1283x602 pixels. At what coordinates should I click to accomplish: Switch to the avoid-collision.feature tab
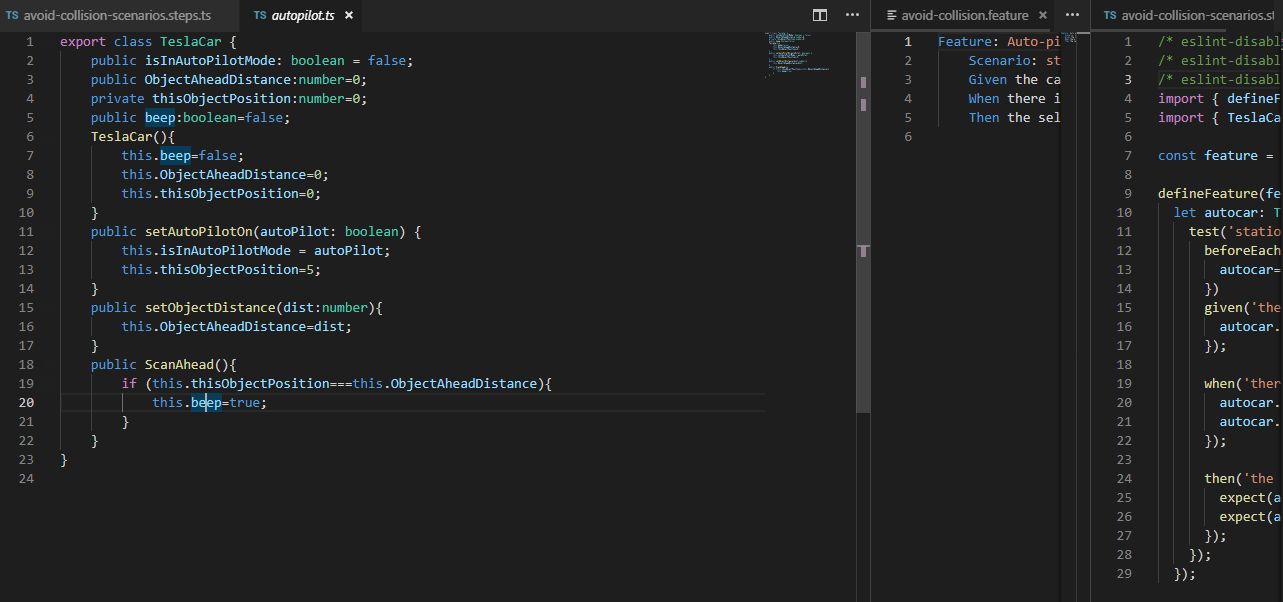pos(965,15)
